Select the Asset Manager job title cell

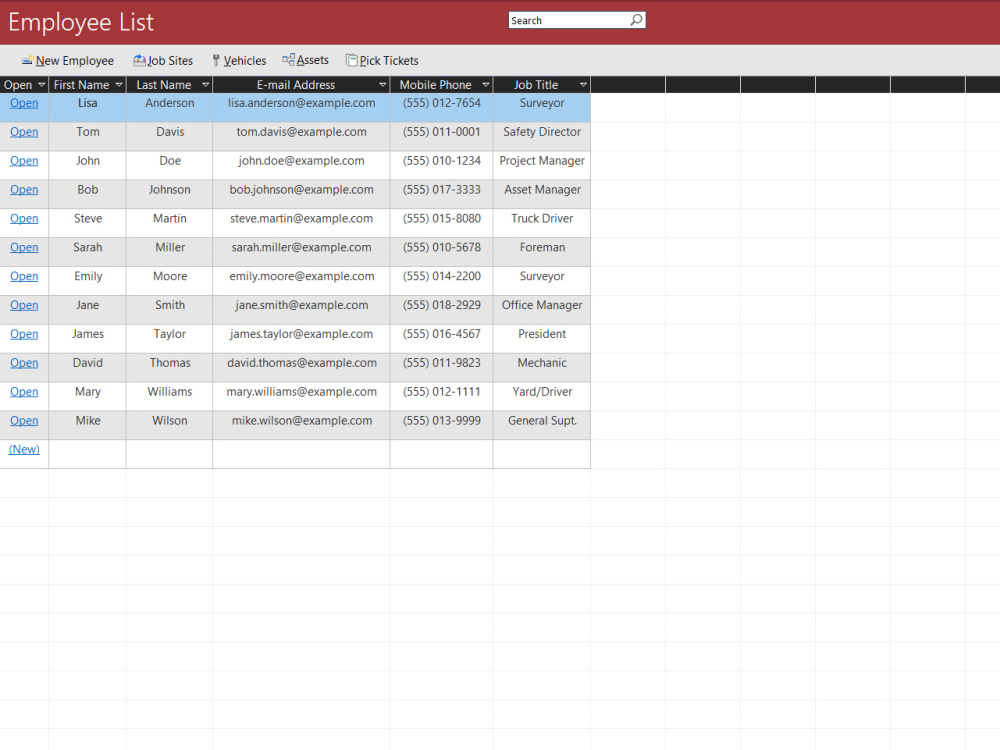[x=541, y=194]
